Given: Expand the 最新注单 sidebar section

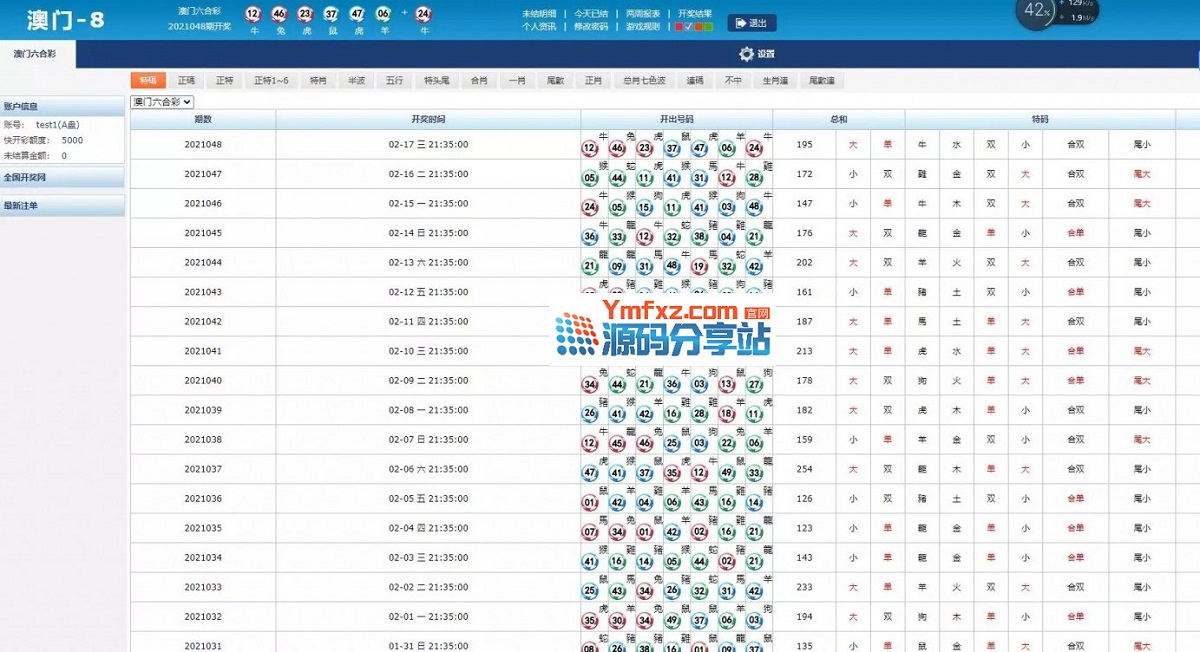Looking at the screenshot, I should pyautogui.click(x=62, y=206).
